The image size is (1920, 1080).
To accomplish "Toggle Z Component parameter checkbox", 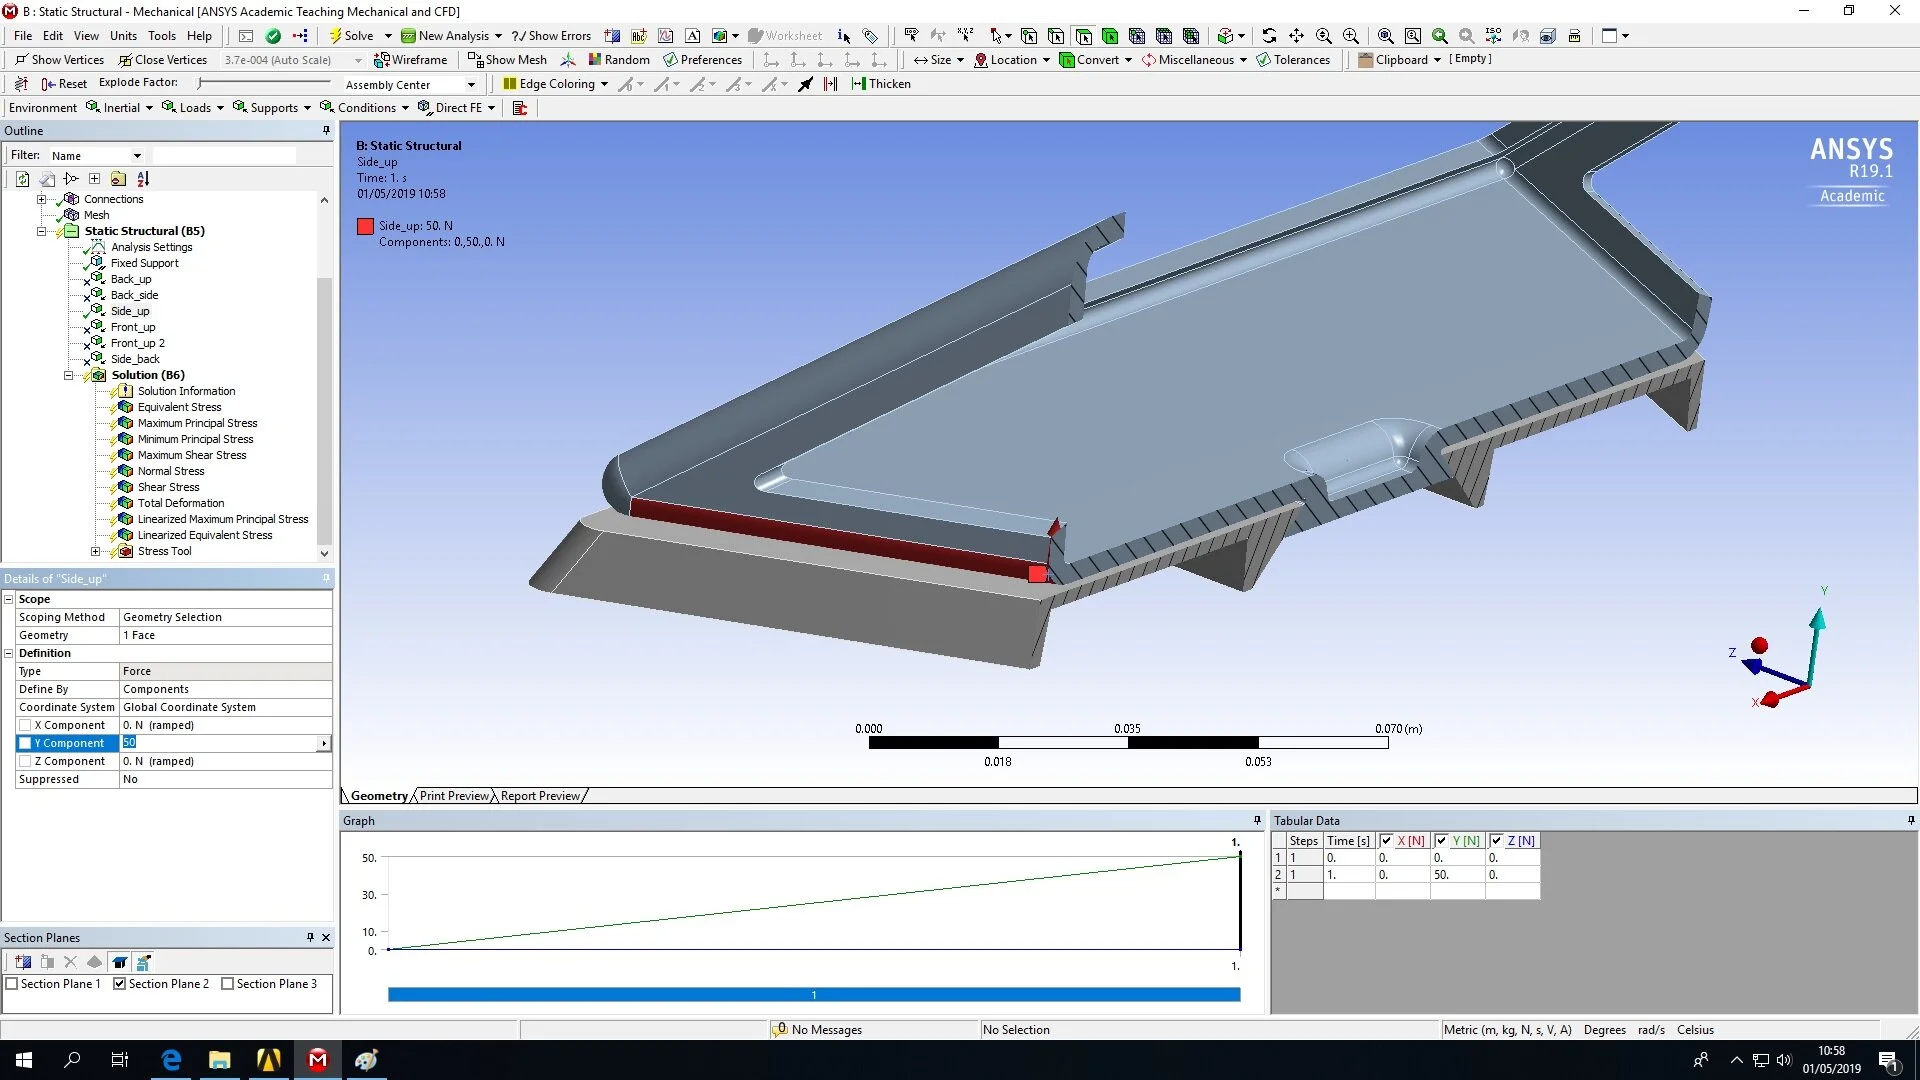I will (25, 761).
